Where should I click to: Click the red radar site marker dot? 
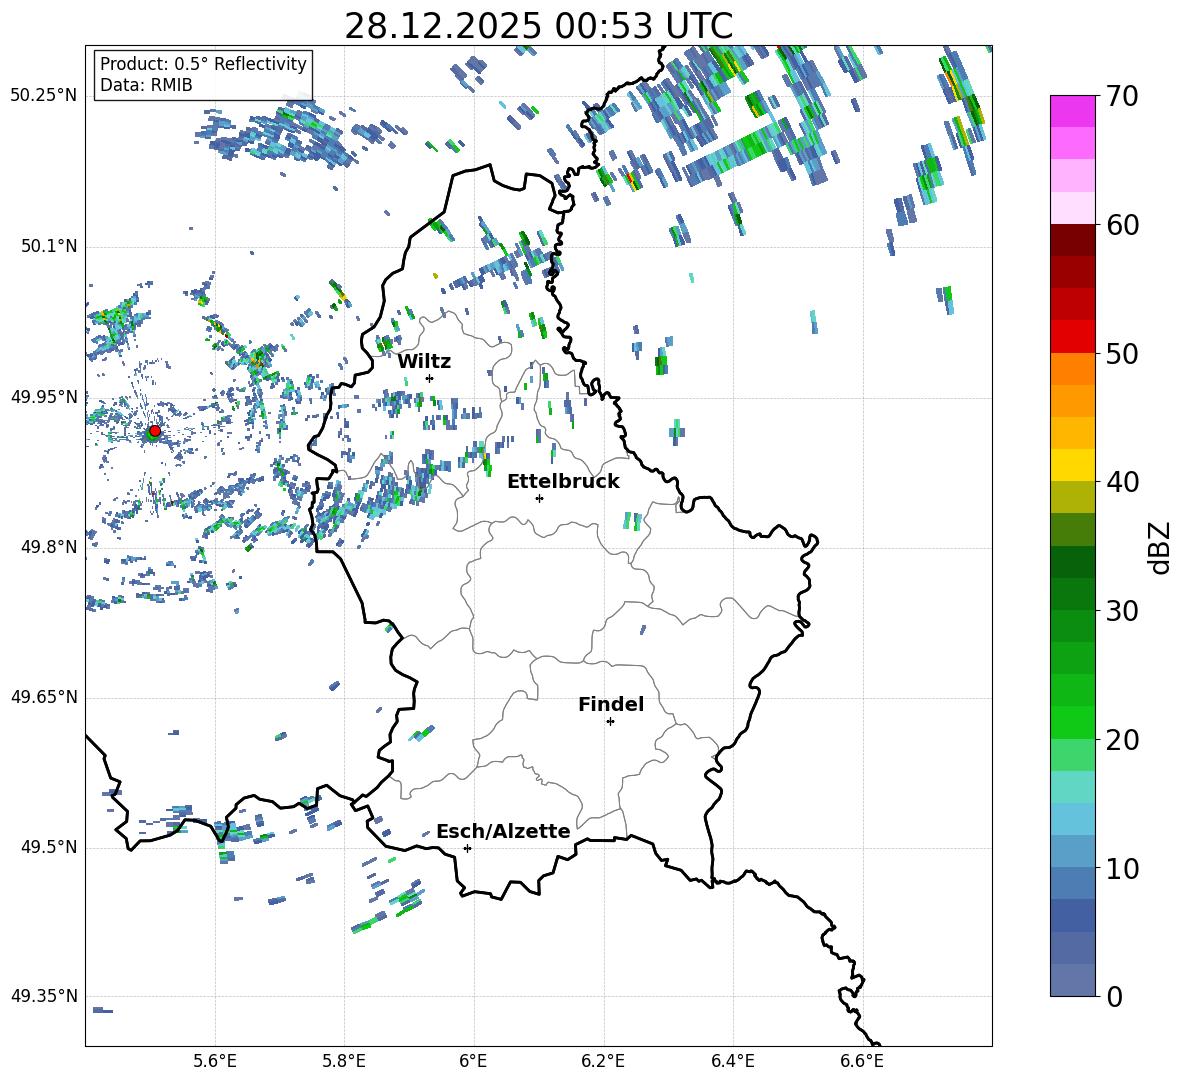155,431
